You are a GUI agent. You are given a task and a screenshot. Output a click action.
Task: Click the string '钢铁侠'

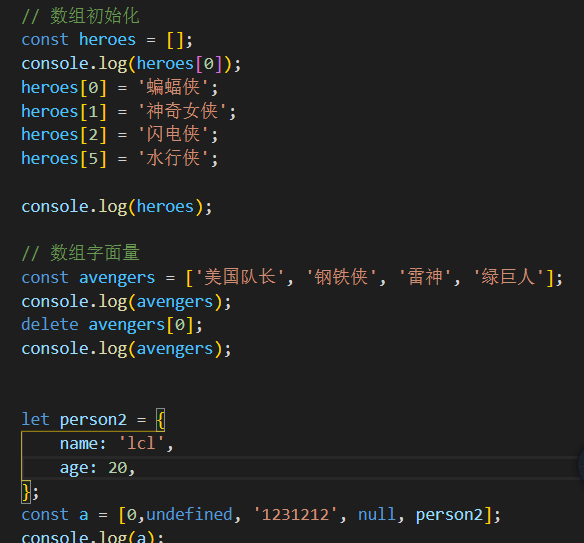click(342, 277)
